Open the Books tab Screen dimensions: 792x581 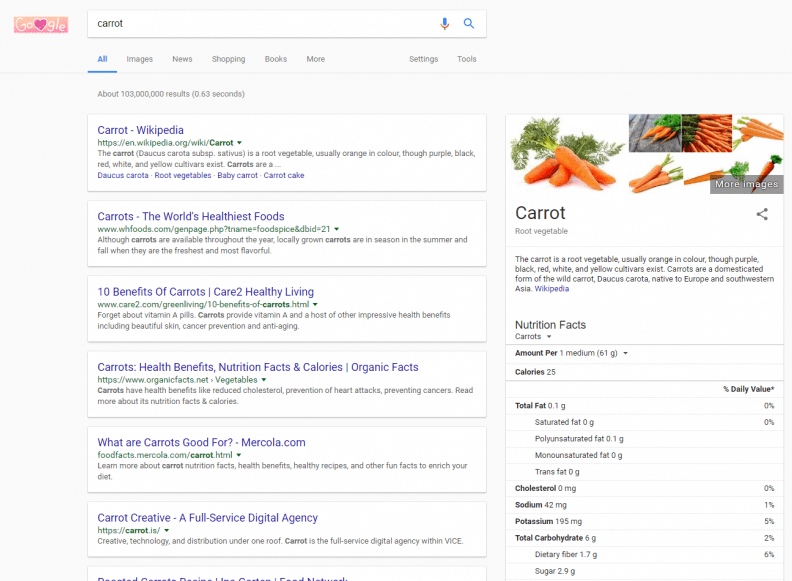pyautogui.click(x=276, y=59)
